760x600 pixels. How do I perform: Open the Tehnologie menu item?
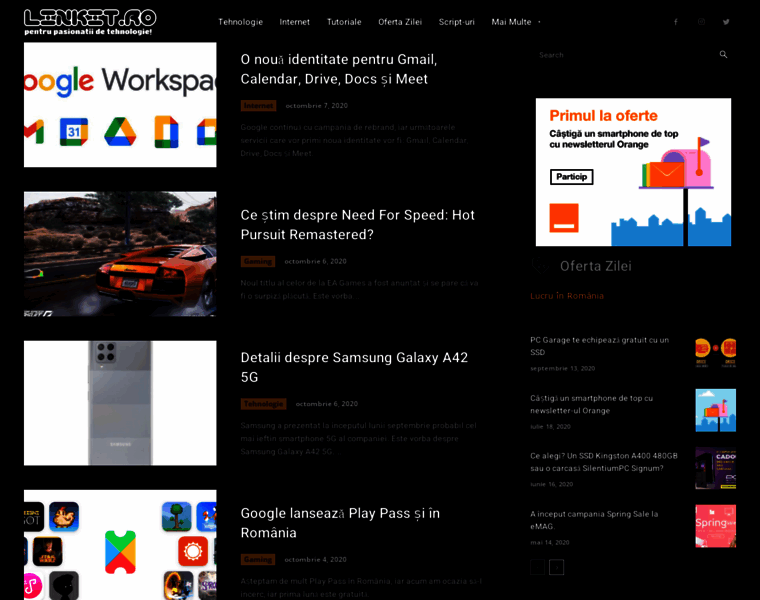(x=240, y=22)
